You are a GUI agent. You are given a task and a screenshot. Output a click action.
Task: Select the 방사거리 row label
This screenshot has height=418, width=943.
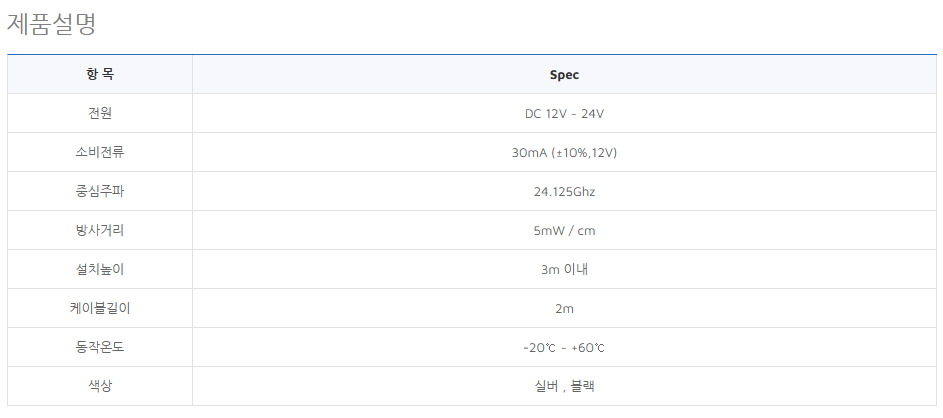click(x=100, y=230)
